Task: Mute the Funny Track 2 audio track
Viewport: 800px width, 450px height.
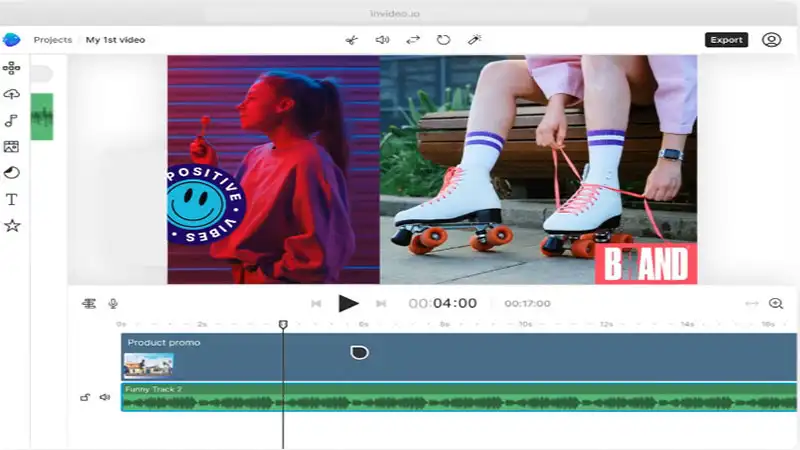Action: click(104, 397)
